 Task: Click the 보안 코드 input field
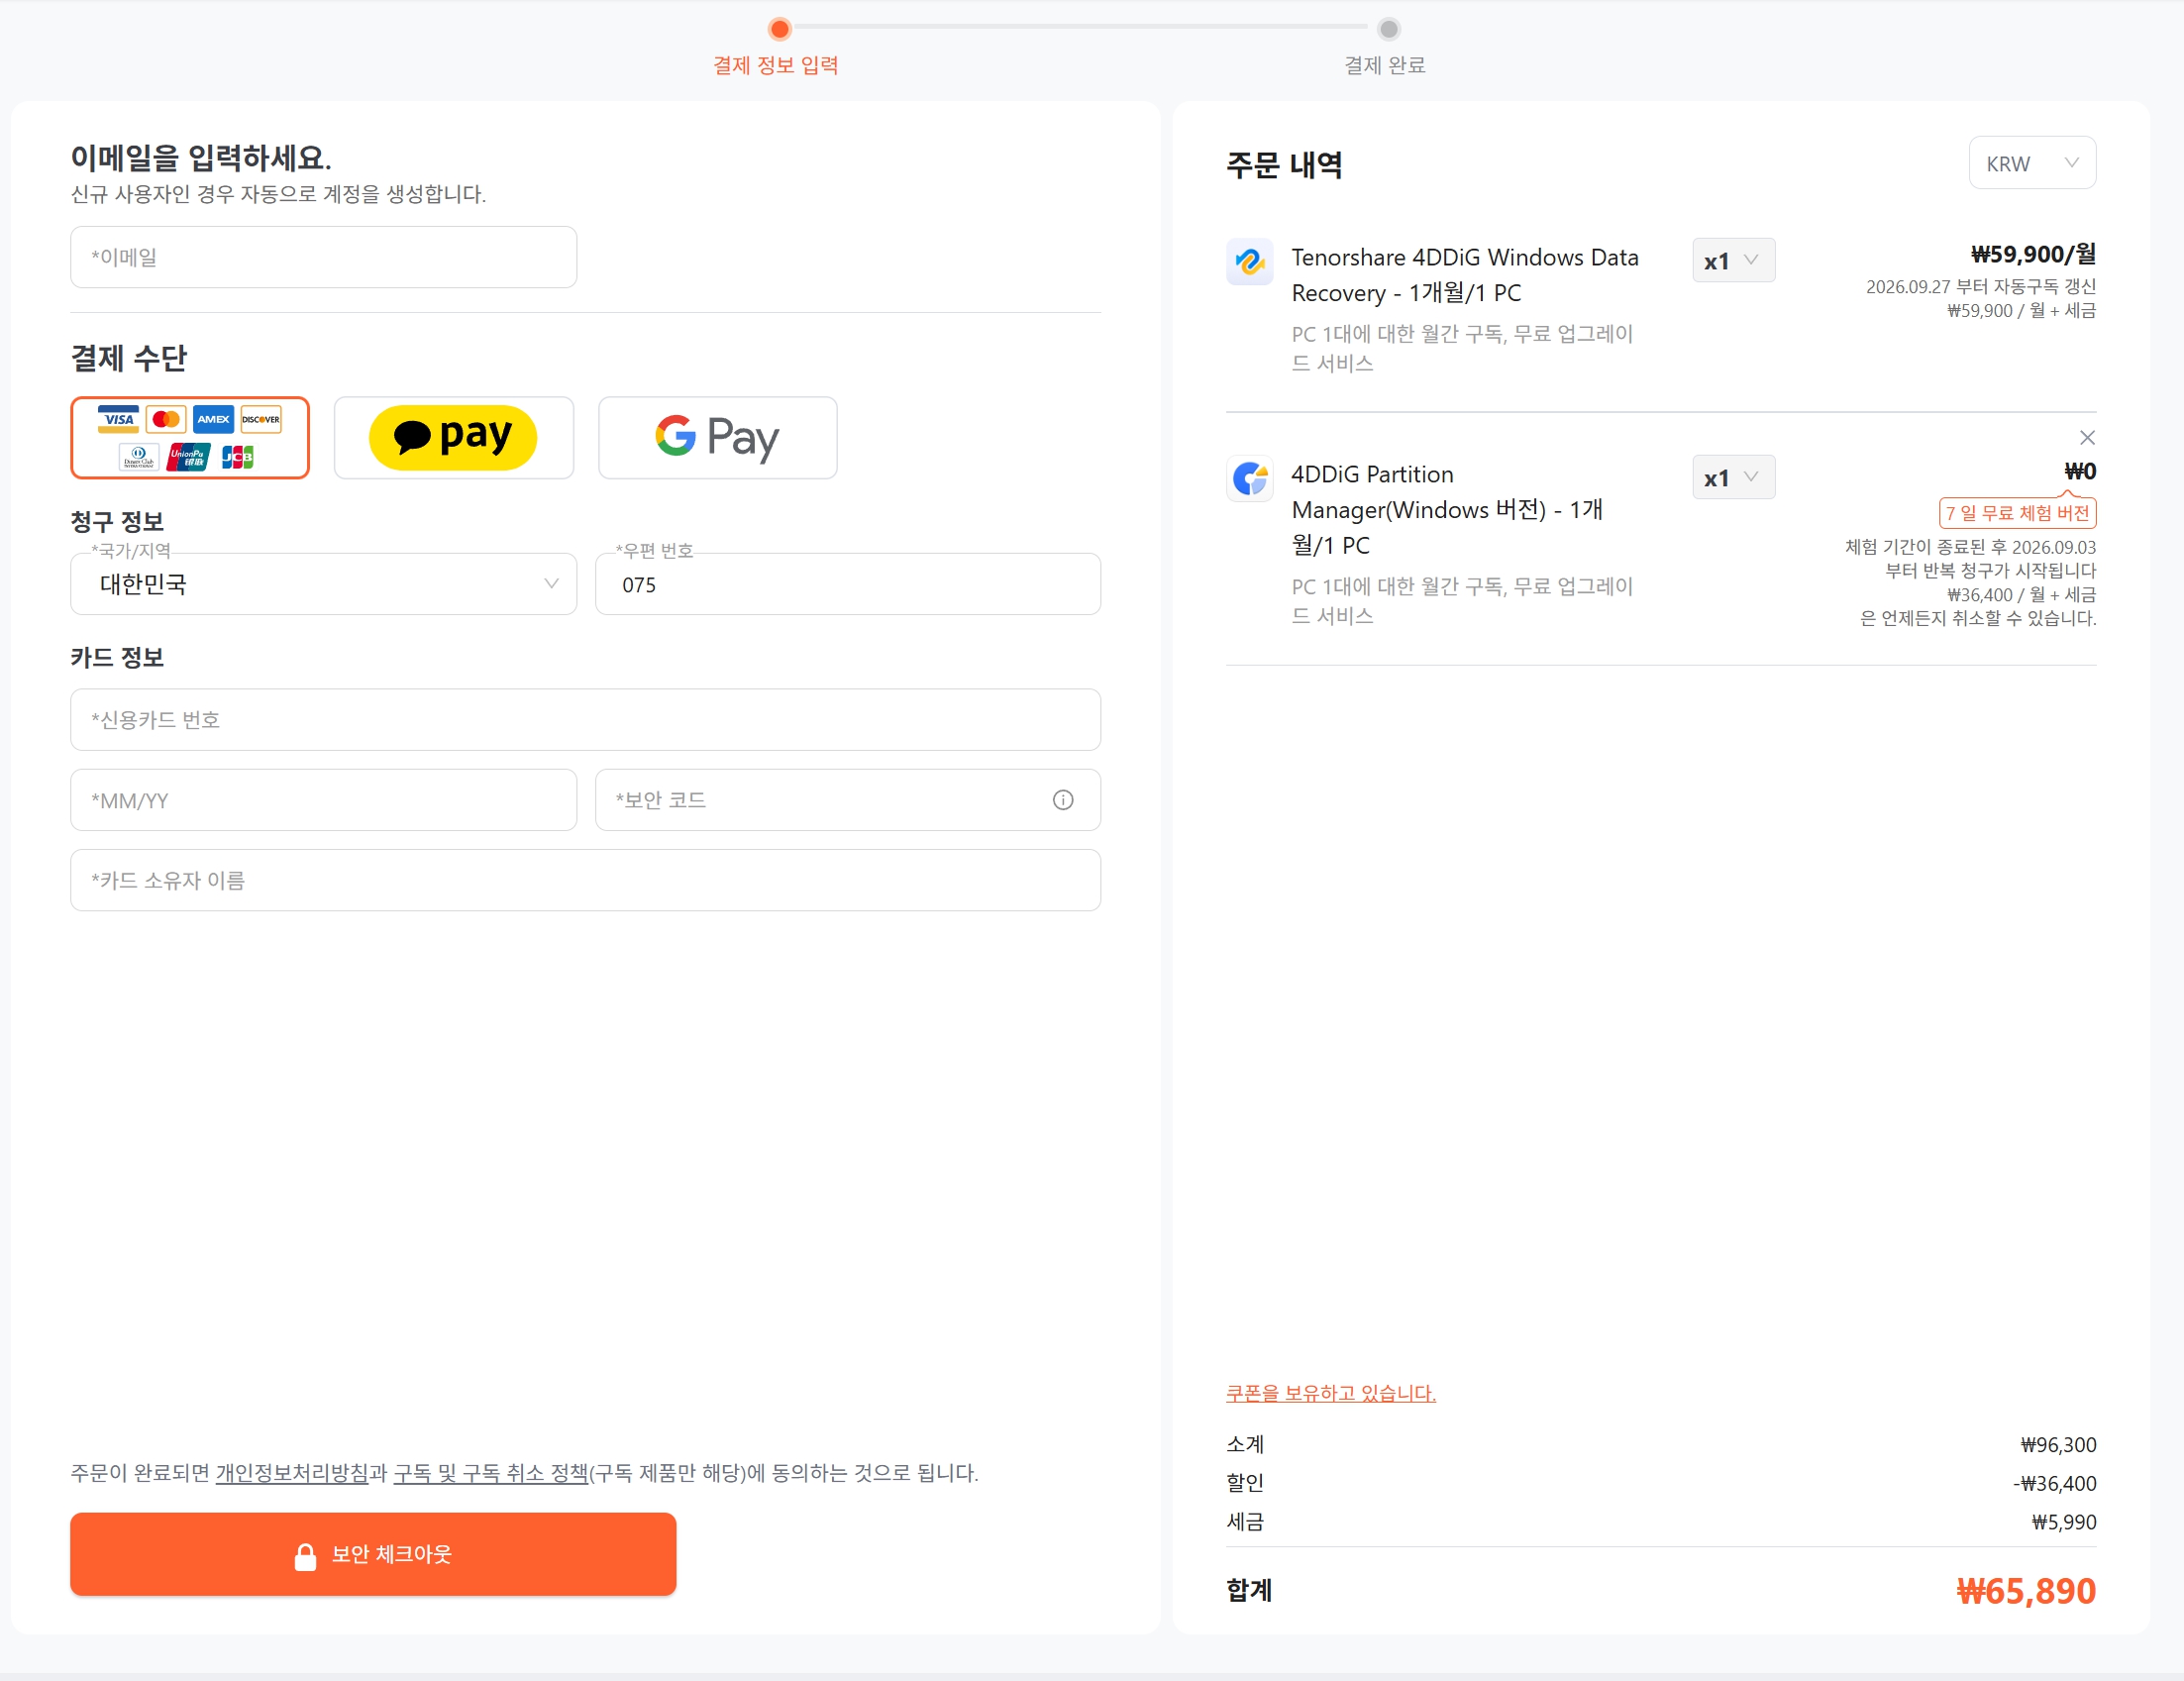tap(848, 800)
